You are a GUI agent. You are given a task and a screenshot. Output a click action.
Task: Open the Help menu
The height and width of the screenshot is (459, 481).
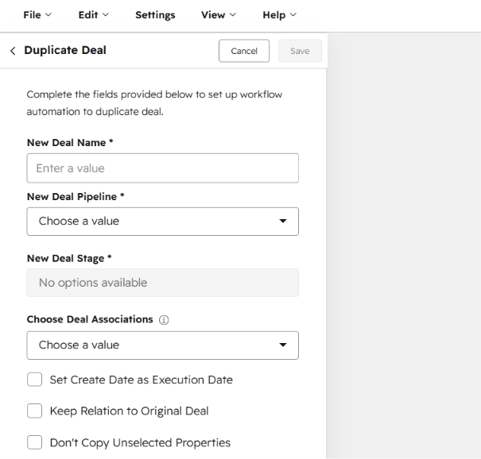279,15
